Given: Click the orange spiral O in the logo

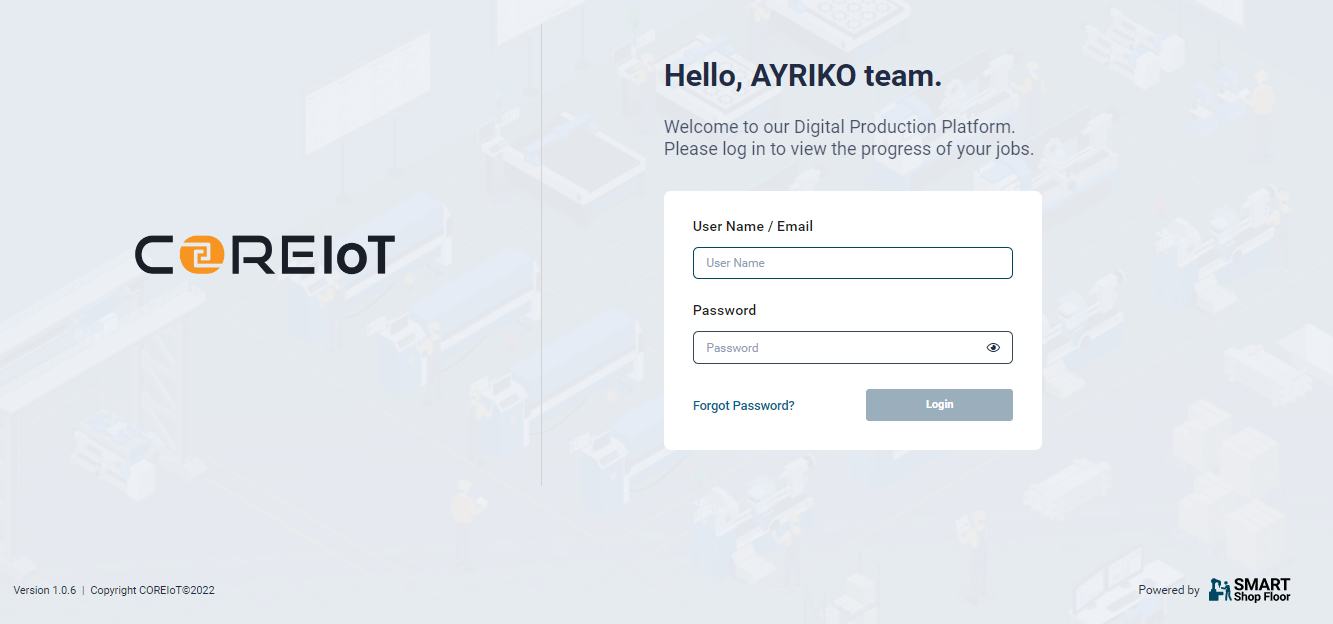Looking at the screenshot, I should (204, 255).
